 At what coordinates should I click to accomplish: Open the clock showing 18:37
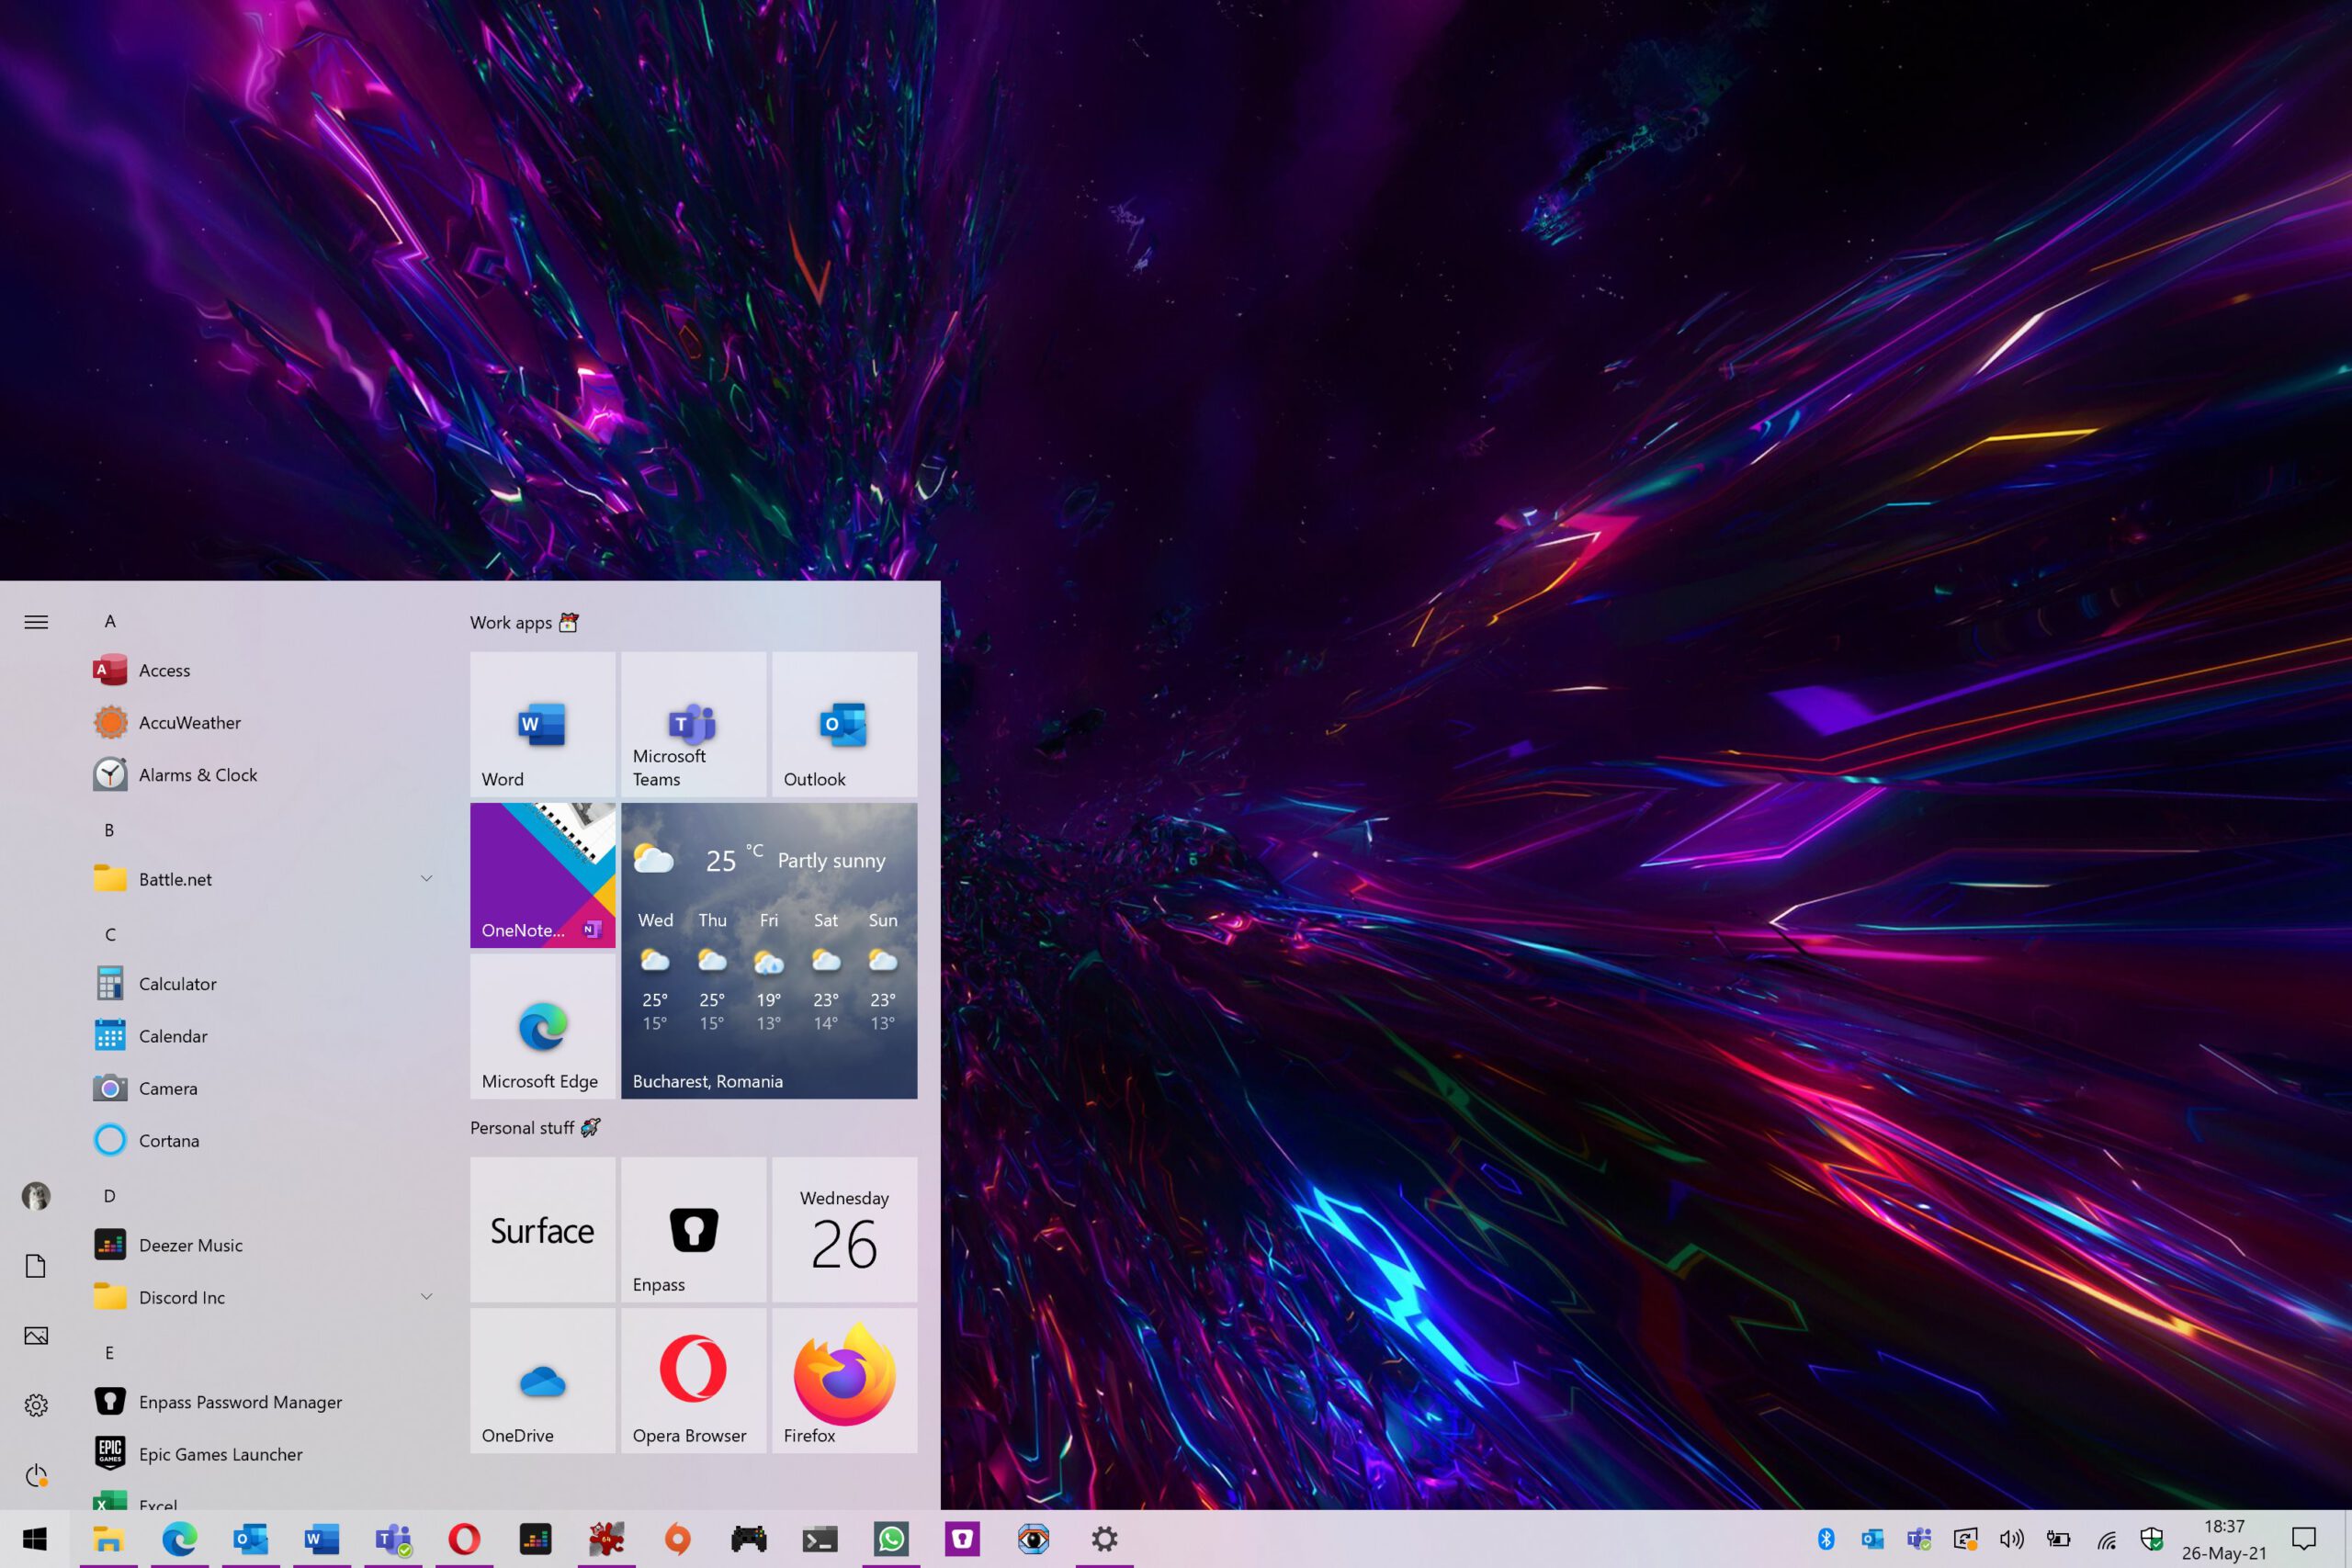pos(2224,1539)
